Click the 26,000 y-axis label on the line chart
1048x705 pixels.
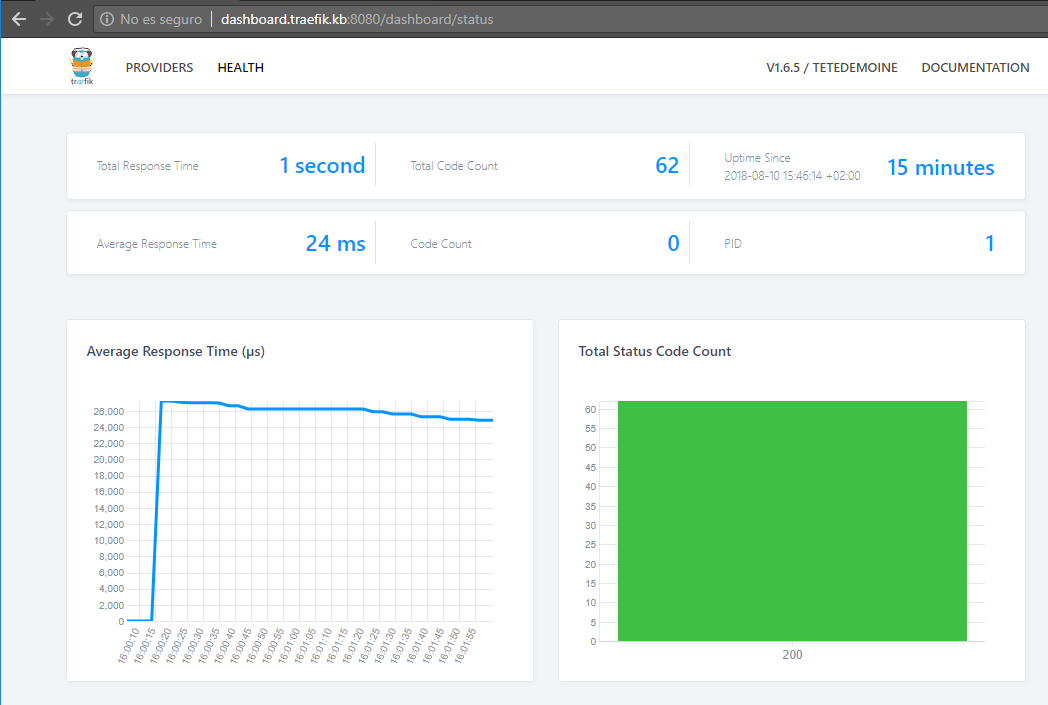[108, 412]
